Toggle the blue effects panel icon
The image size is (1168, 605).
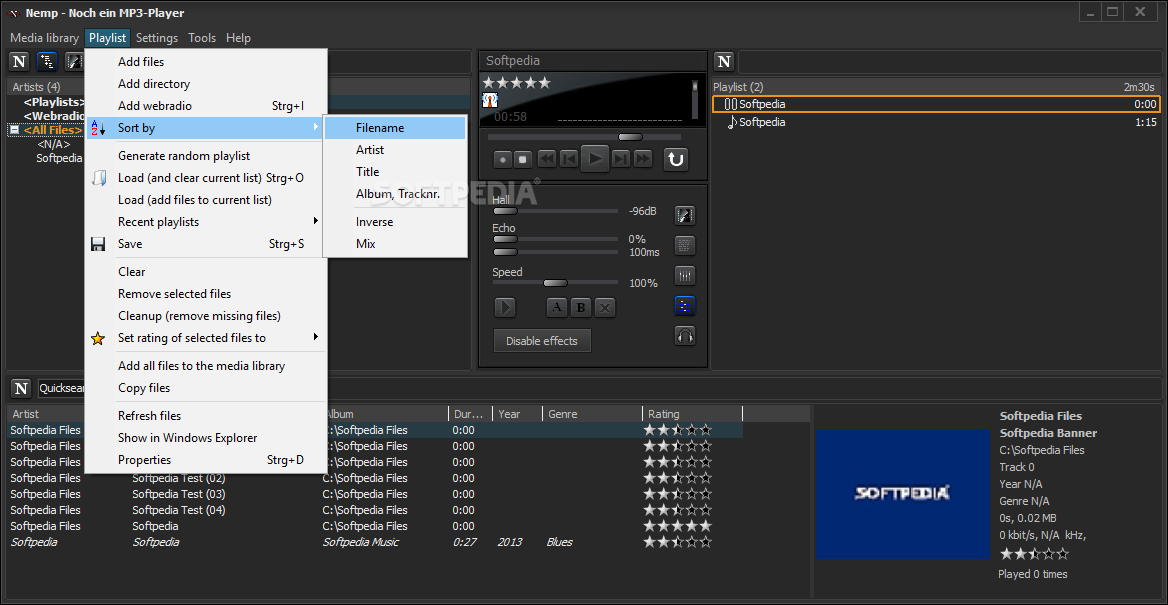(x=685, y=305)
